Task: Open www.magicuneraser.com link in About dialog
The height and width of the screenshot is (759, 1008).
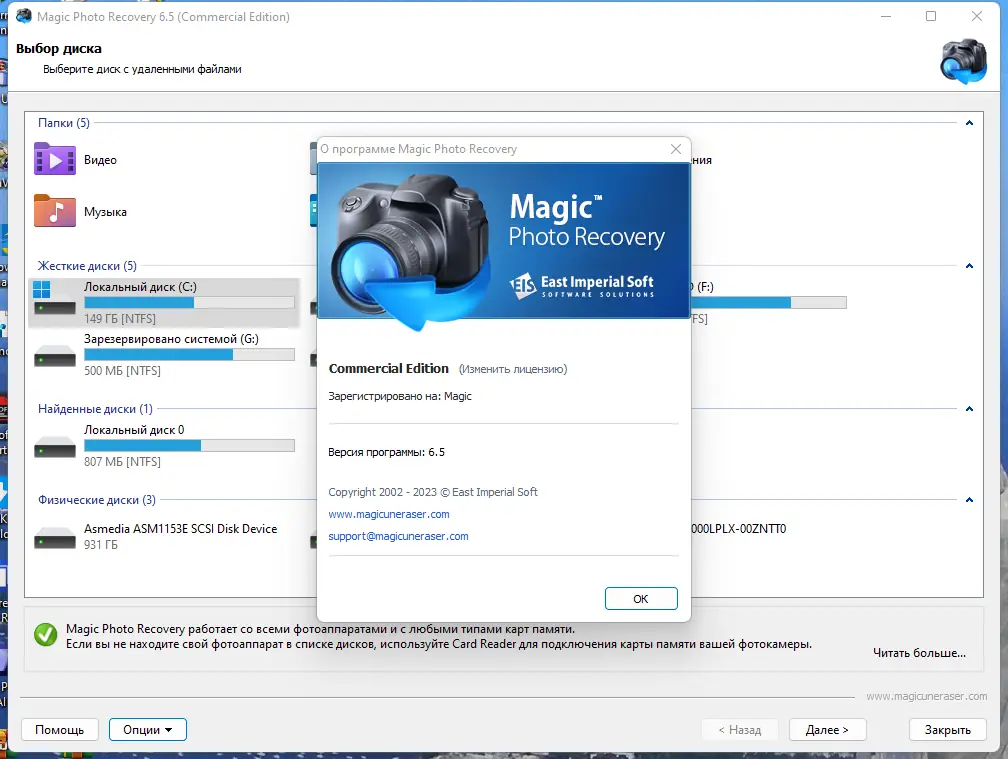Action: coord(389,514)
